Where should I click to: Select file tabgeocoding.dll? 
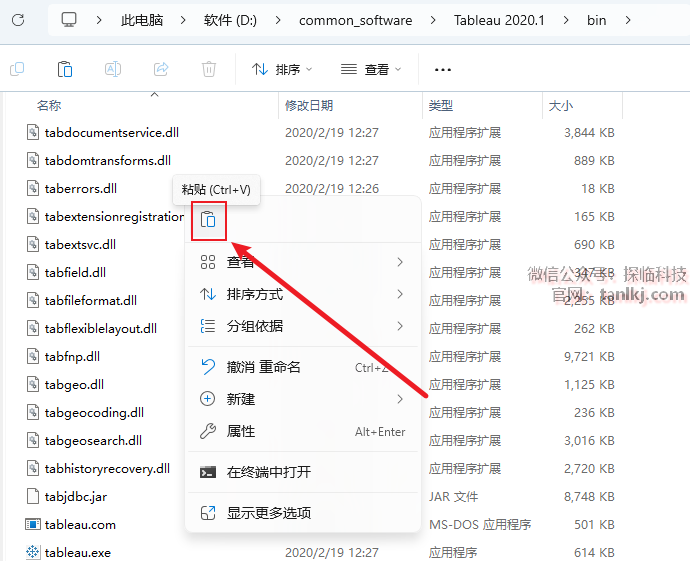point(94,412)
